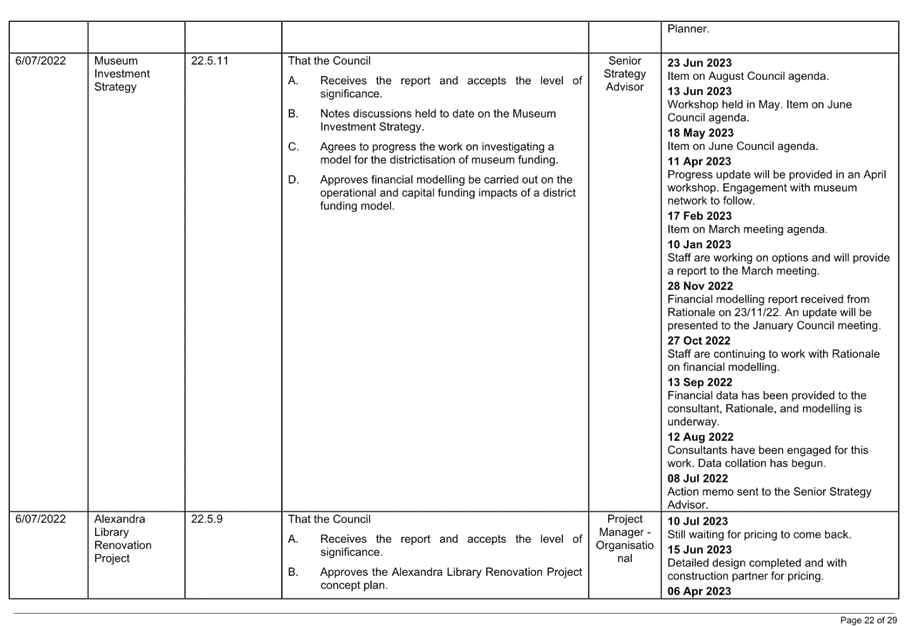This screenshot has width=907, height=626.
Task: Select 'Approves the Alexandra Library Renovation Project' text
Action: click(451, 572)
